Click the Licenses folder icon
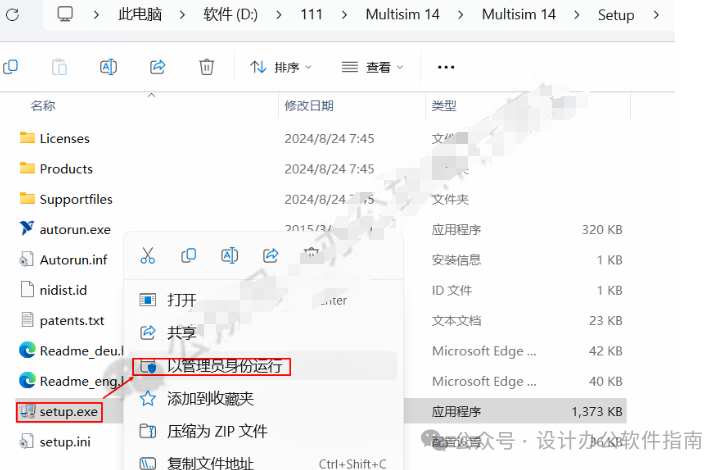The image size is (726, 470). 27,138
